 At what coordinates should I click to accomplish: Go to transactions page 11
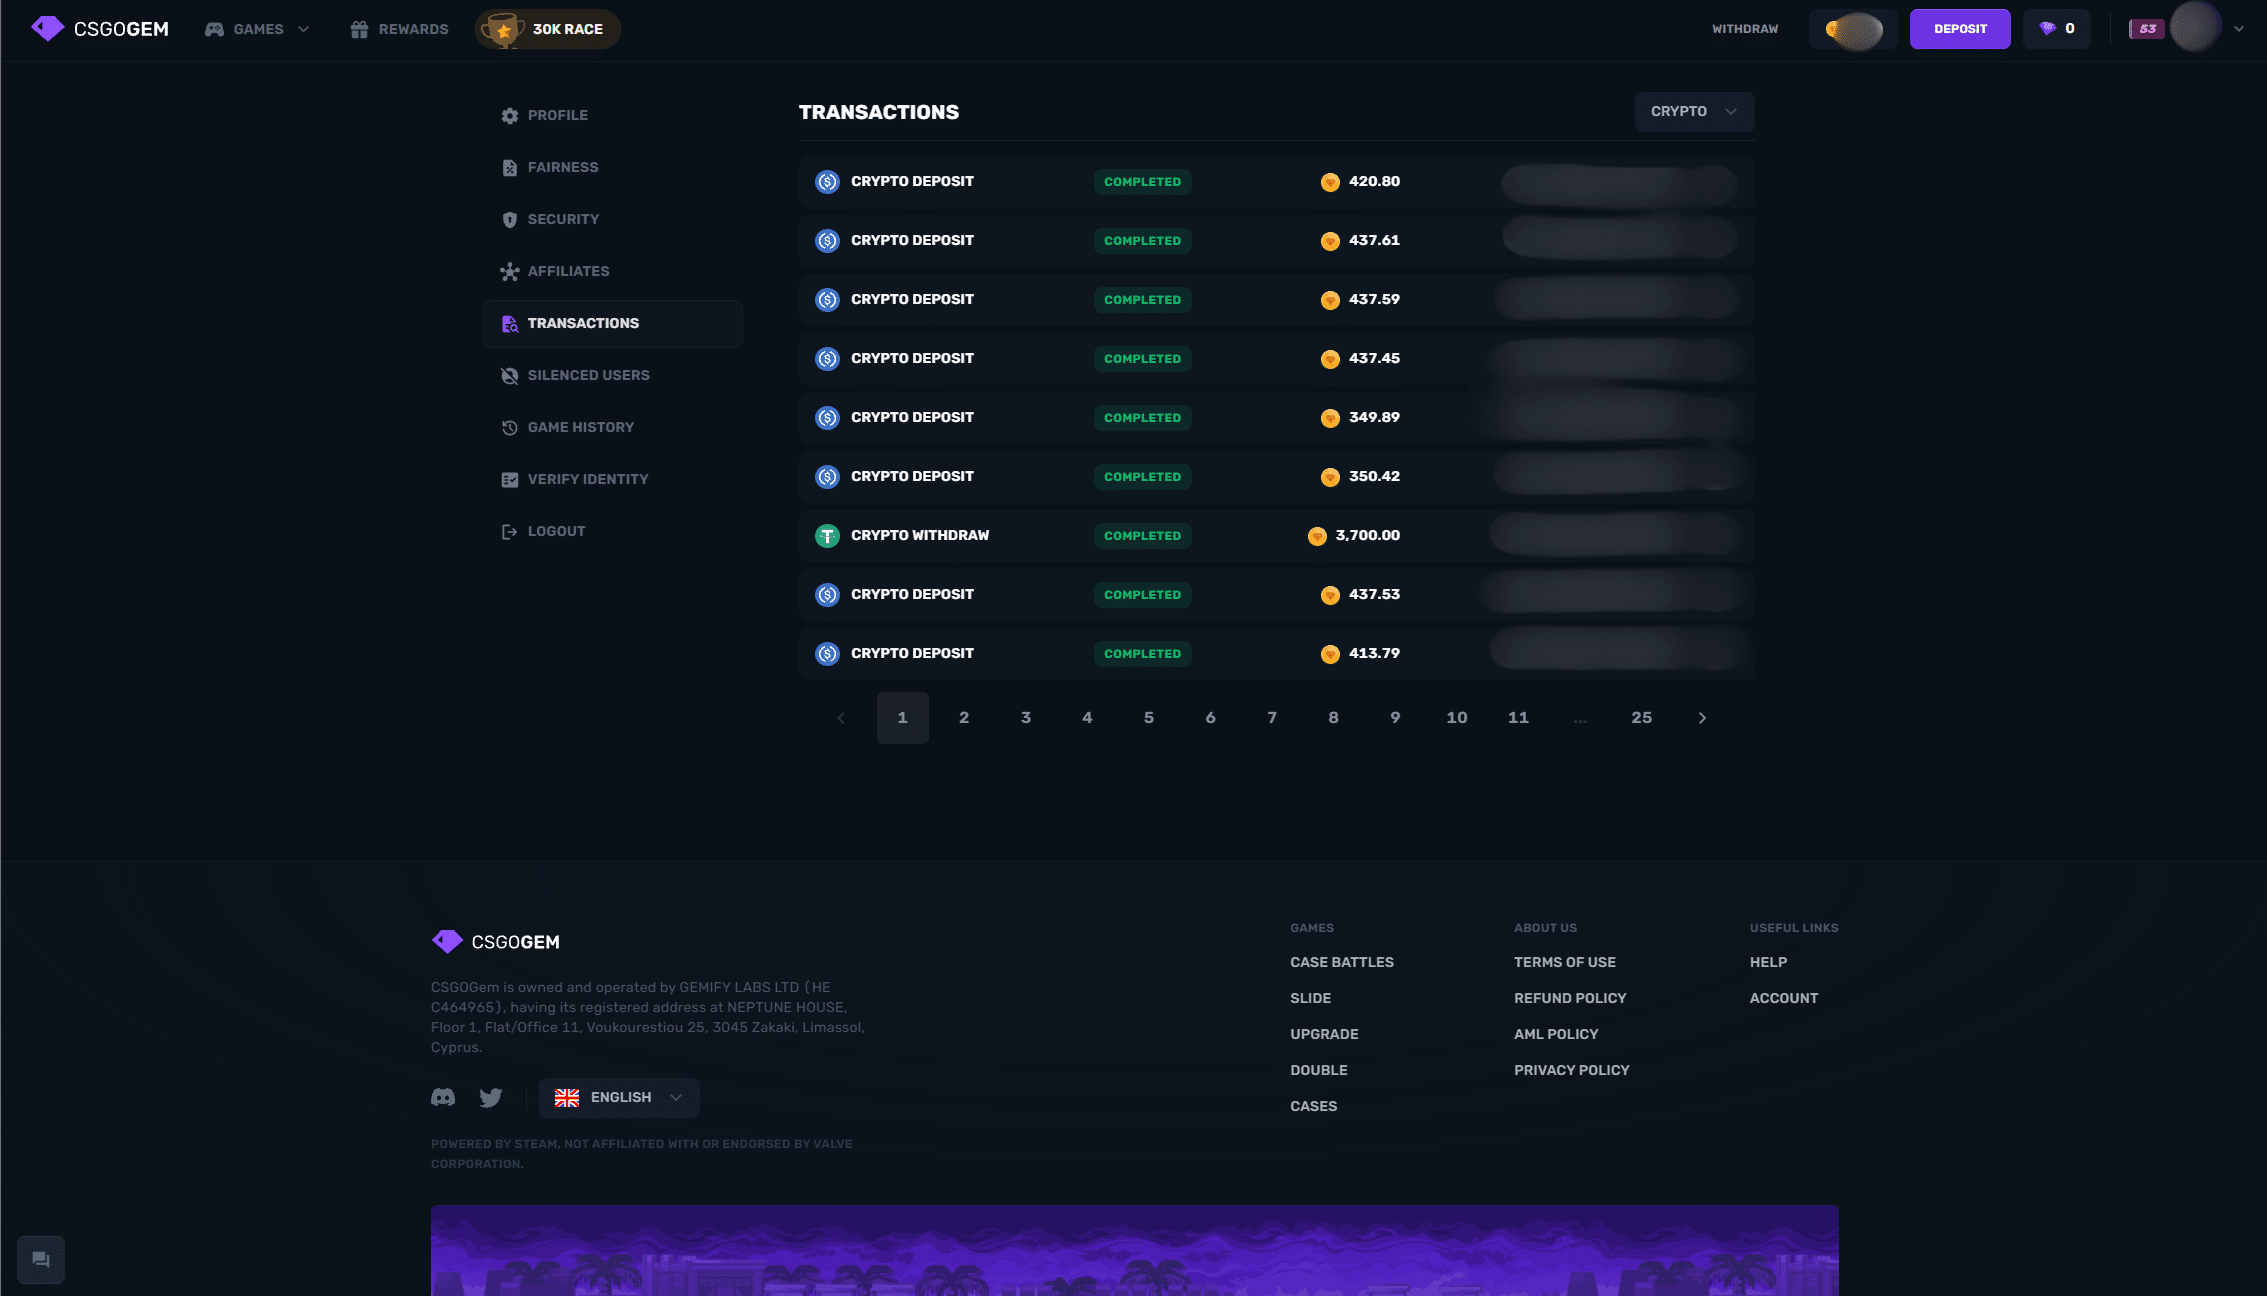pos(1518,718)
